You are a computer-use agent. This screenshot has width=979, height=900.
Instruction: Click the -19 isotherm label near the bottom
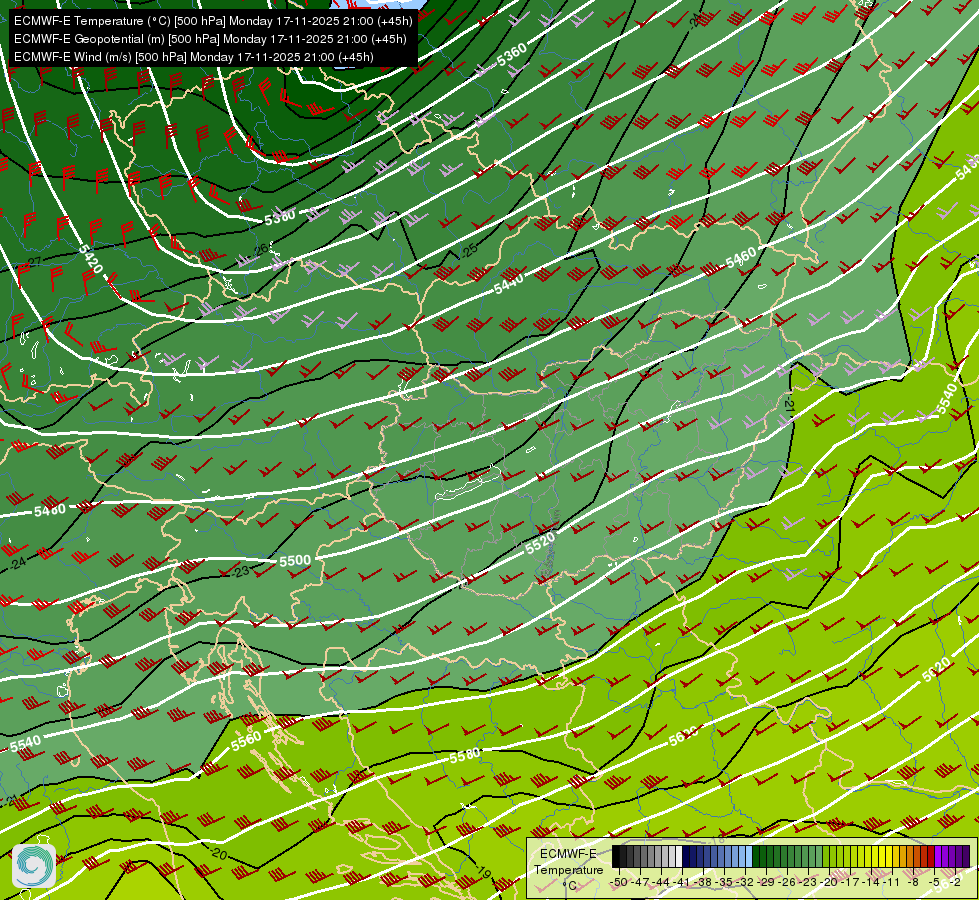[x=481, y=871]
